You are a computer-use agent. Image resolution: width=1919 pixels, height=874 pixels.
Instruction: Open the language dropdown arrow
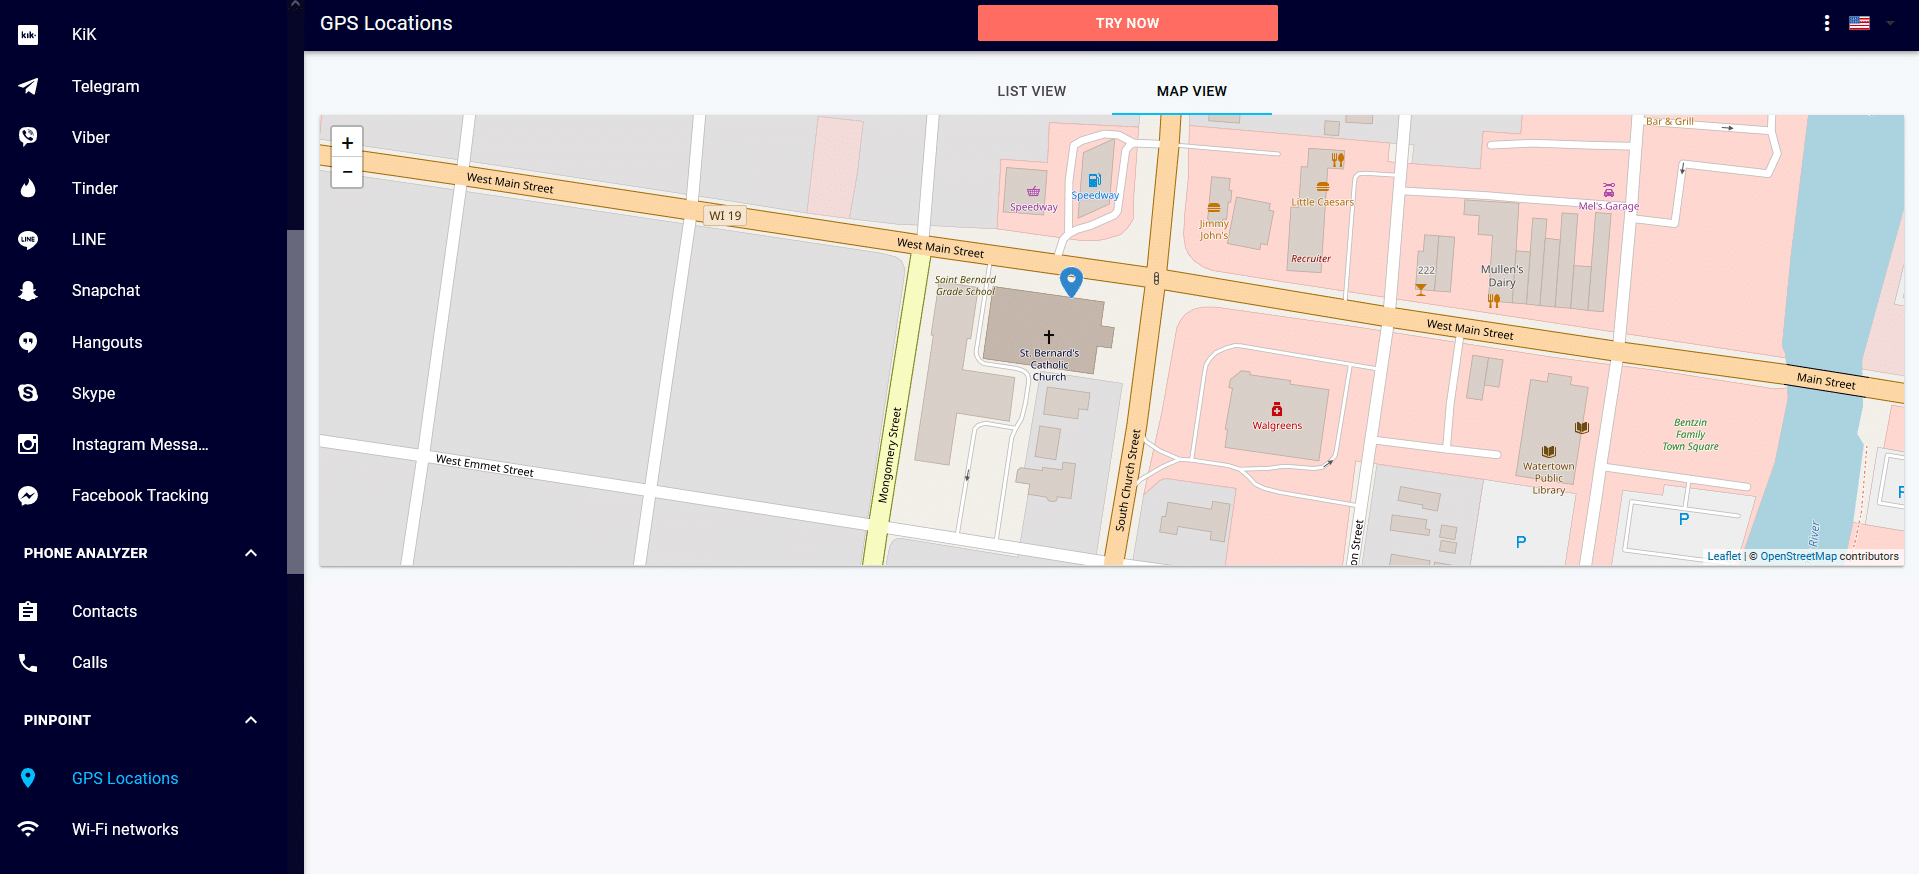(x=1890, y=23)
